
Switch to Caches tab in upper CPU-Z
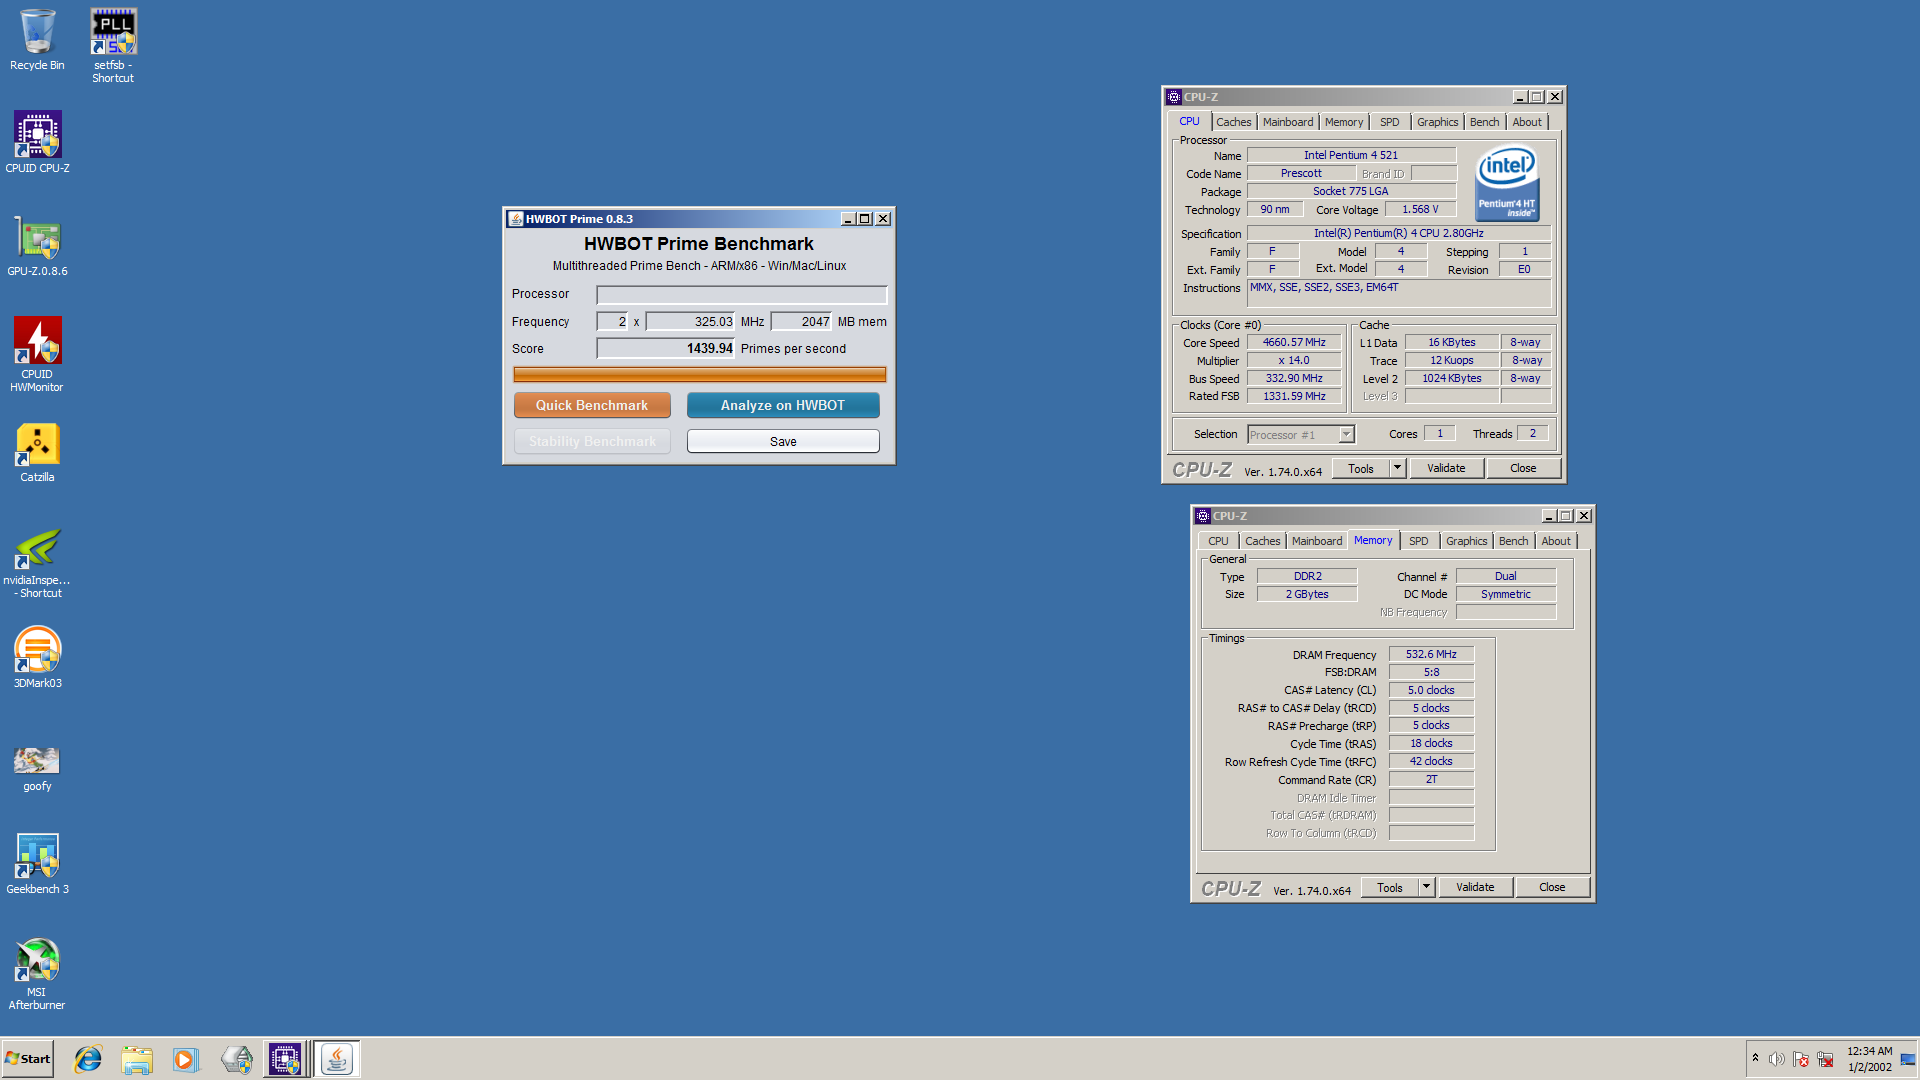pos(1233,122)
